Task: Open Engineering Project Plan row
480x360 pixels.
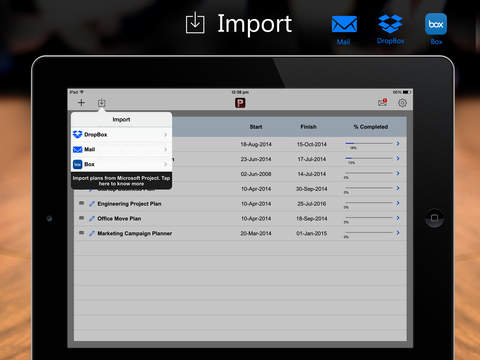Action: pyautogui.click(x=240, y=204)
